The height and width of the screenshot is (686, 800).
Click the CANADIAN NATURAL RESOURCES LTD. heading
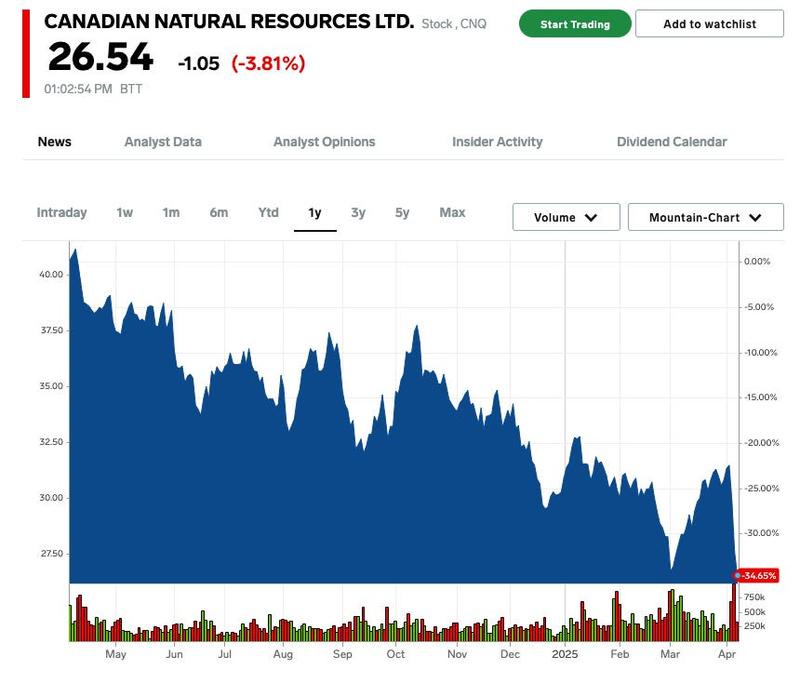click(x=229, y=21)
